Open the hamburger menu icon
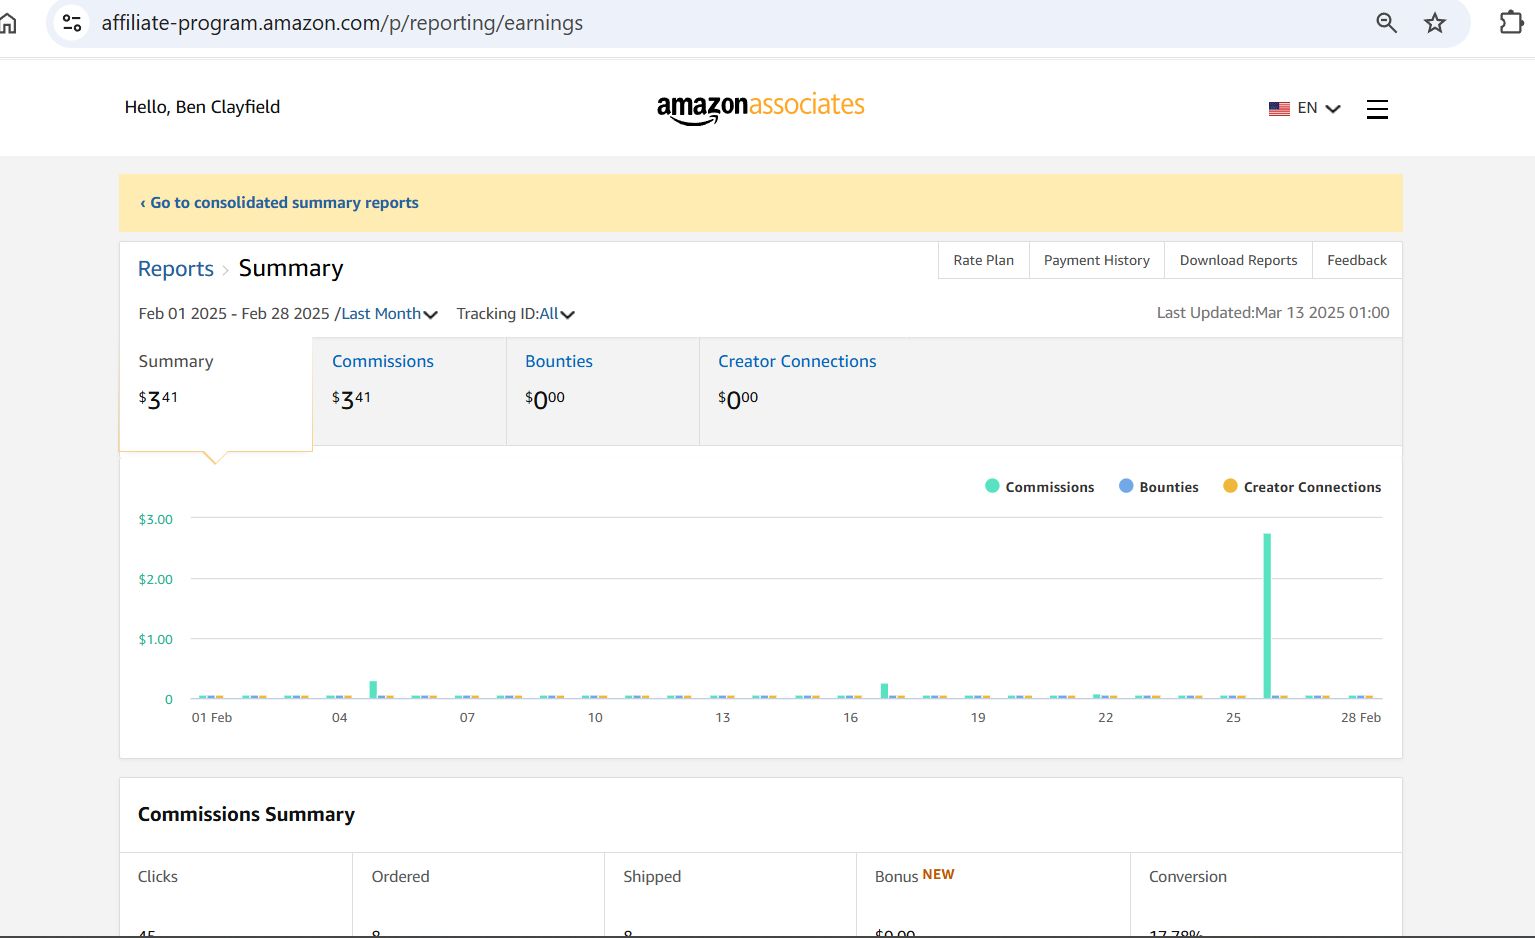The image size is (1535, 938). [1377, 109]
